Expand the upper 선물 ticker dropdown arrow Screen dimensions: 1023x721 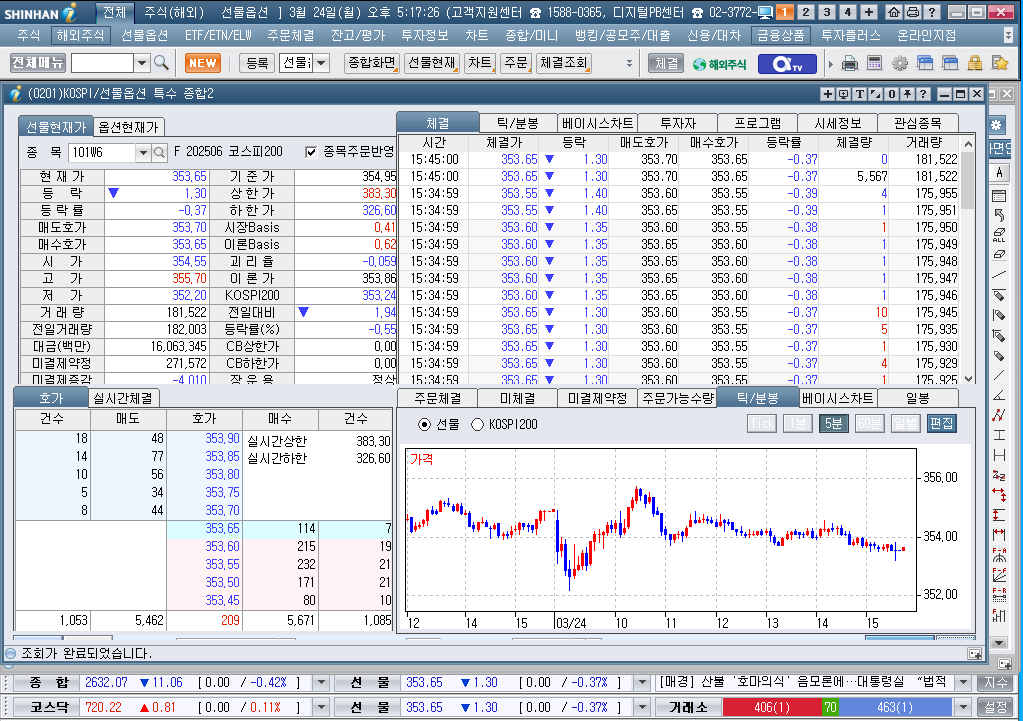point(642,683)
